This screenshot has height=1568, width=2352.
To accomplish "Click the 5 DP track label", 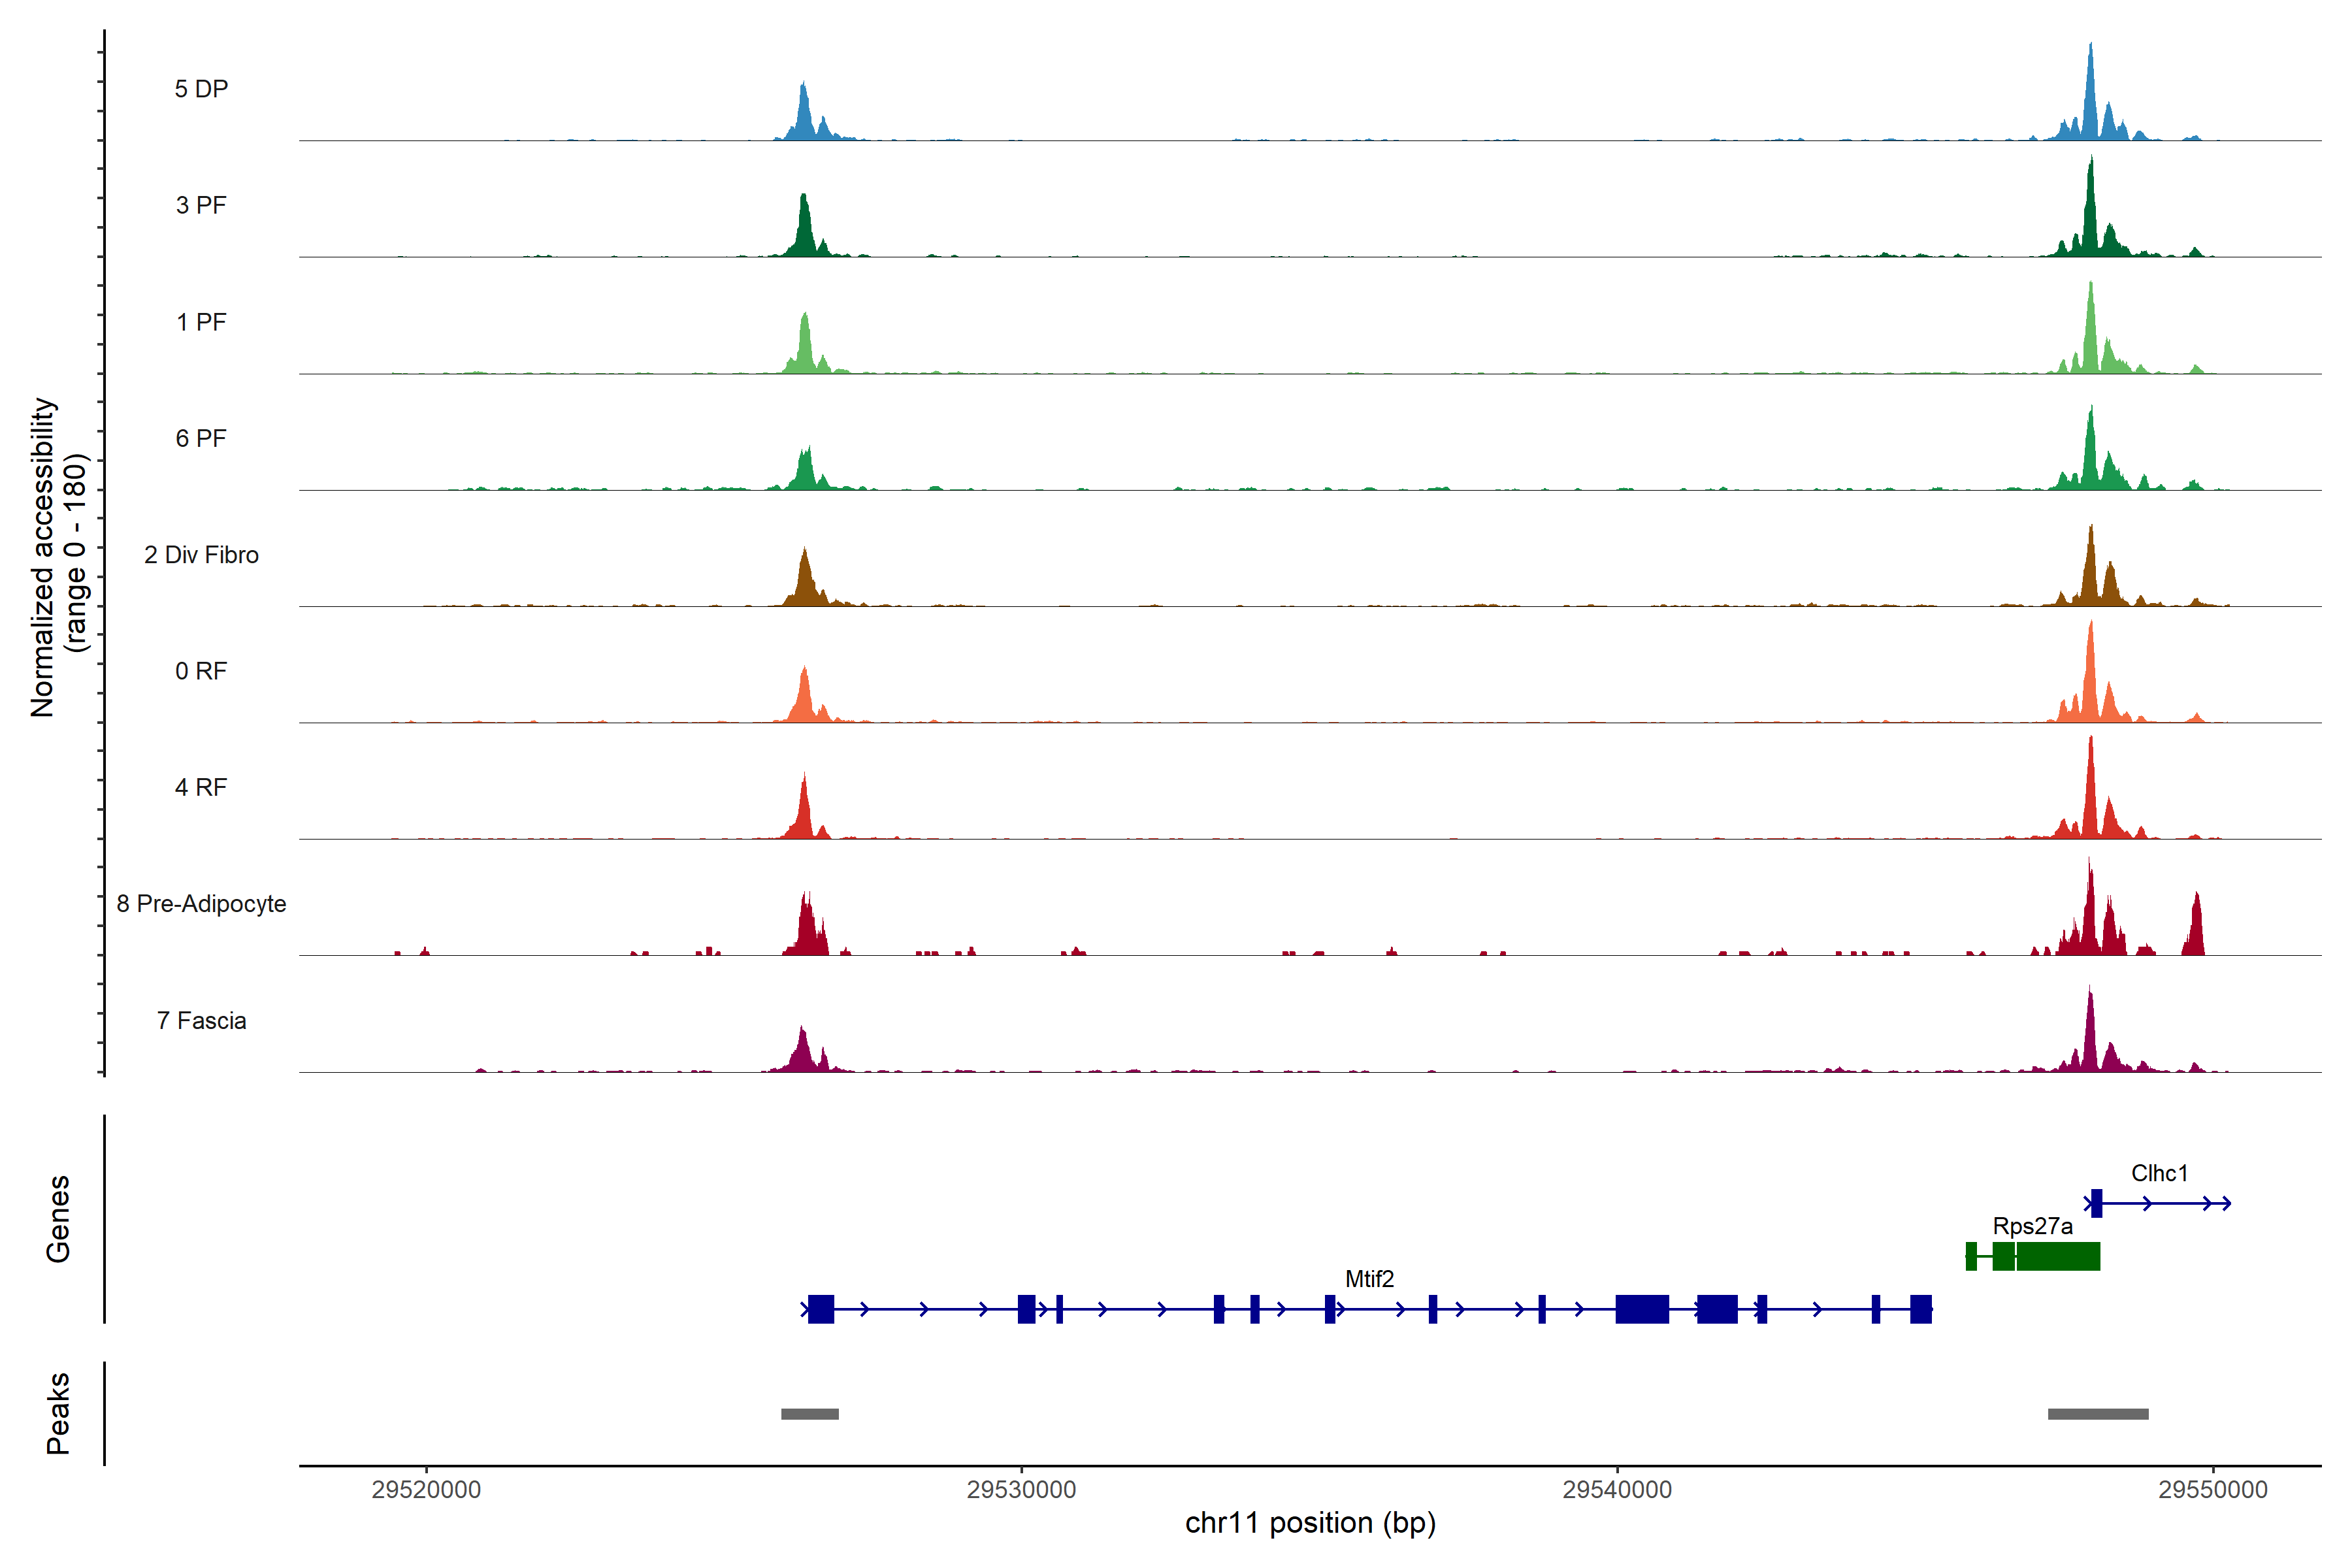I will pos(201,89).
